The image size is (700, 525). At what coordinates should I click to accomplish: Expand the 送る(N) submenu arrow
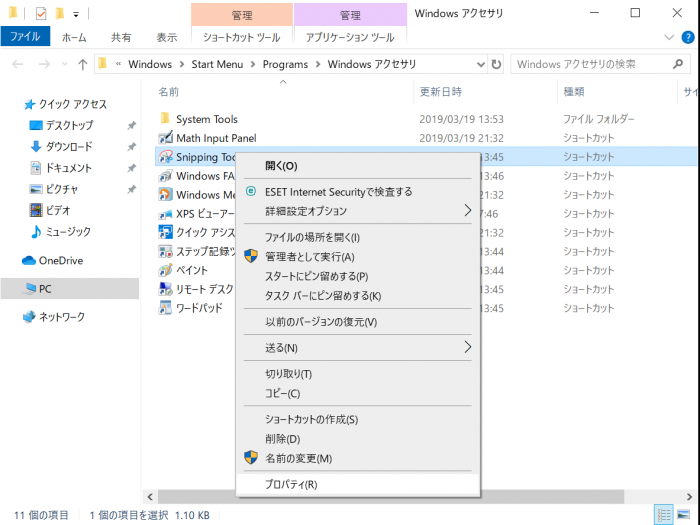click(x=467, y=347)
